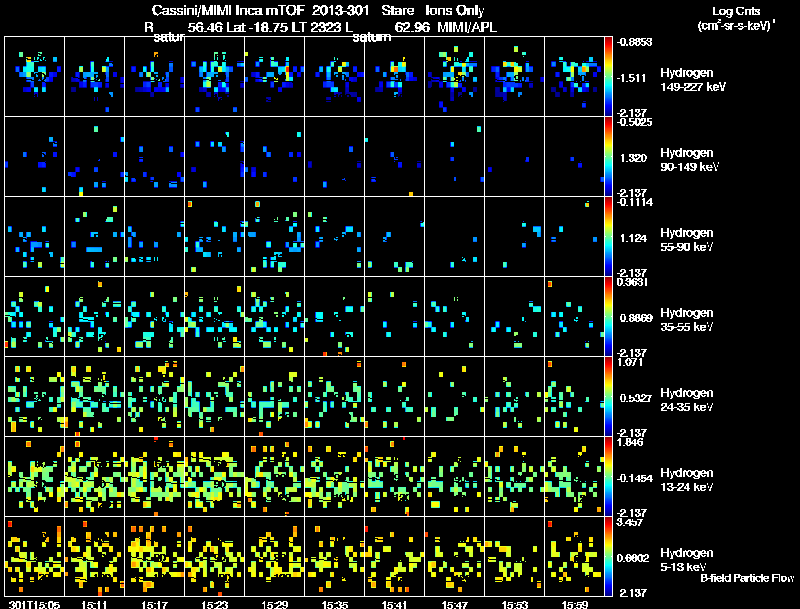This screenshot has height=609, width=800.
Task: Select the 35-55 keV image panel at 15:41
Action: pos(394,317)
